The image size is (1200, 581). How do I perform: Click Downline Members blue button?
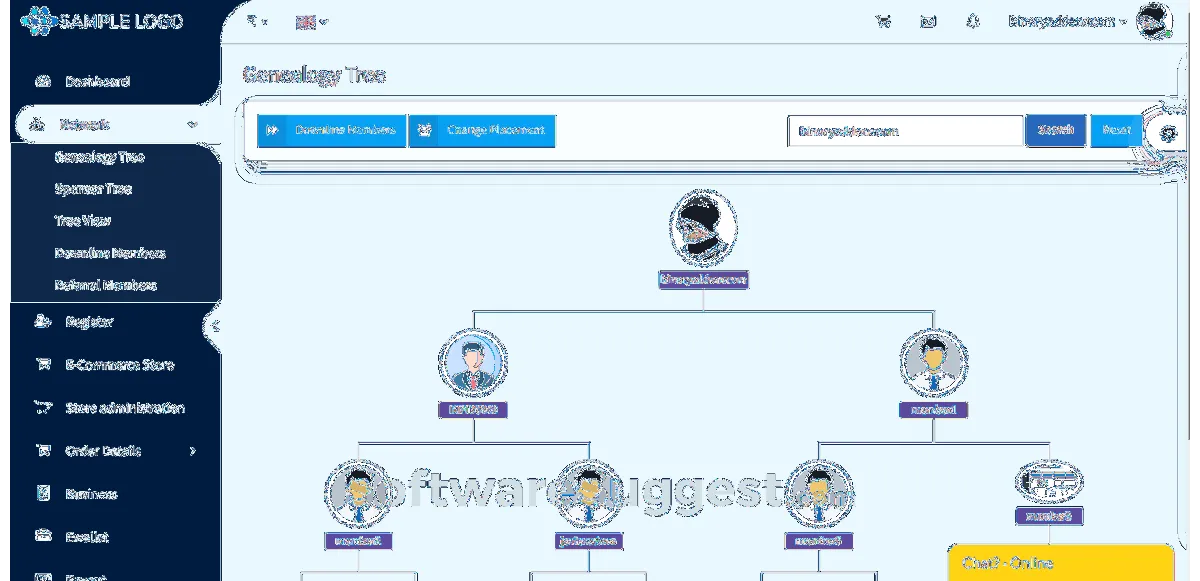click(332, 130)
